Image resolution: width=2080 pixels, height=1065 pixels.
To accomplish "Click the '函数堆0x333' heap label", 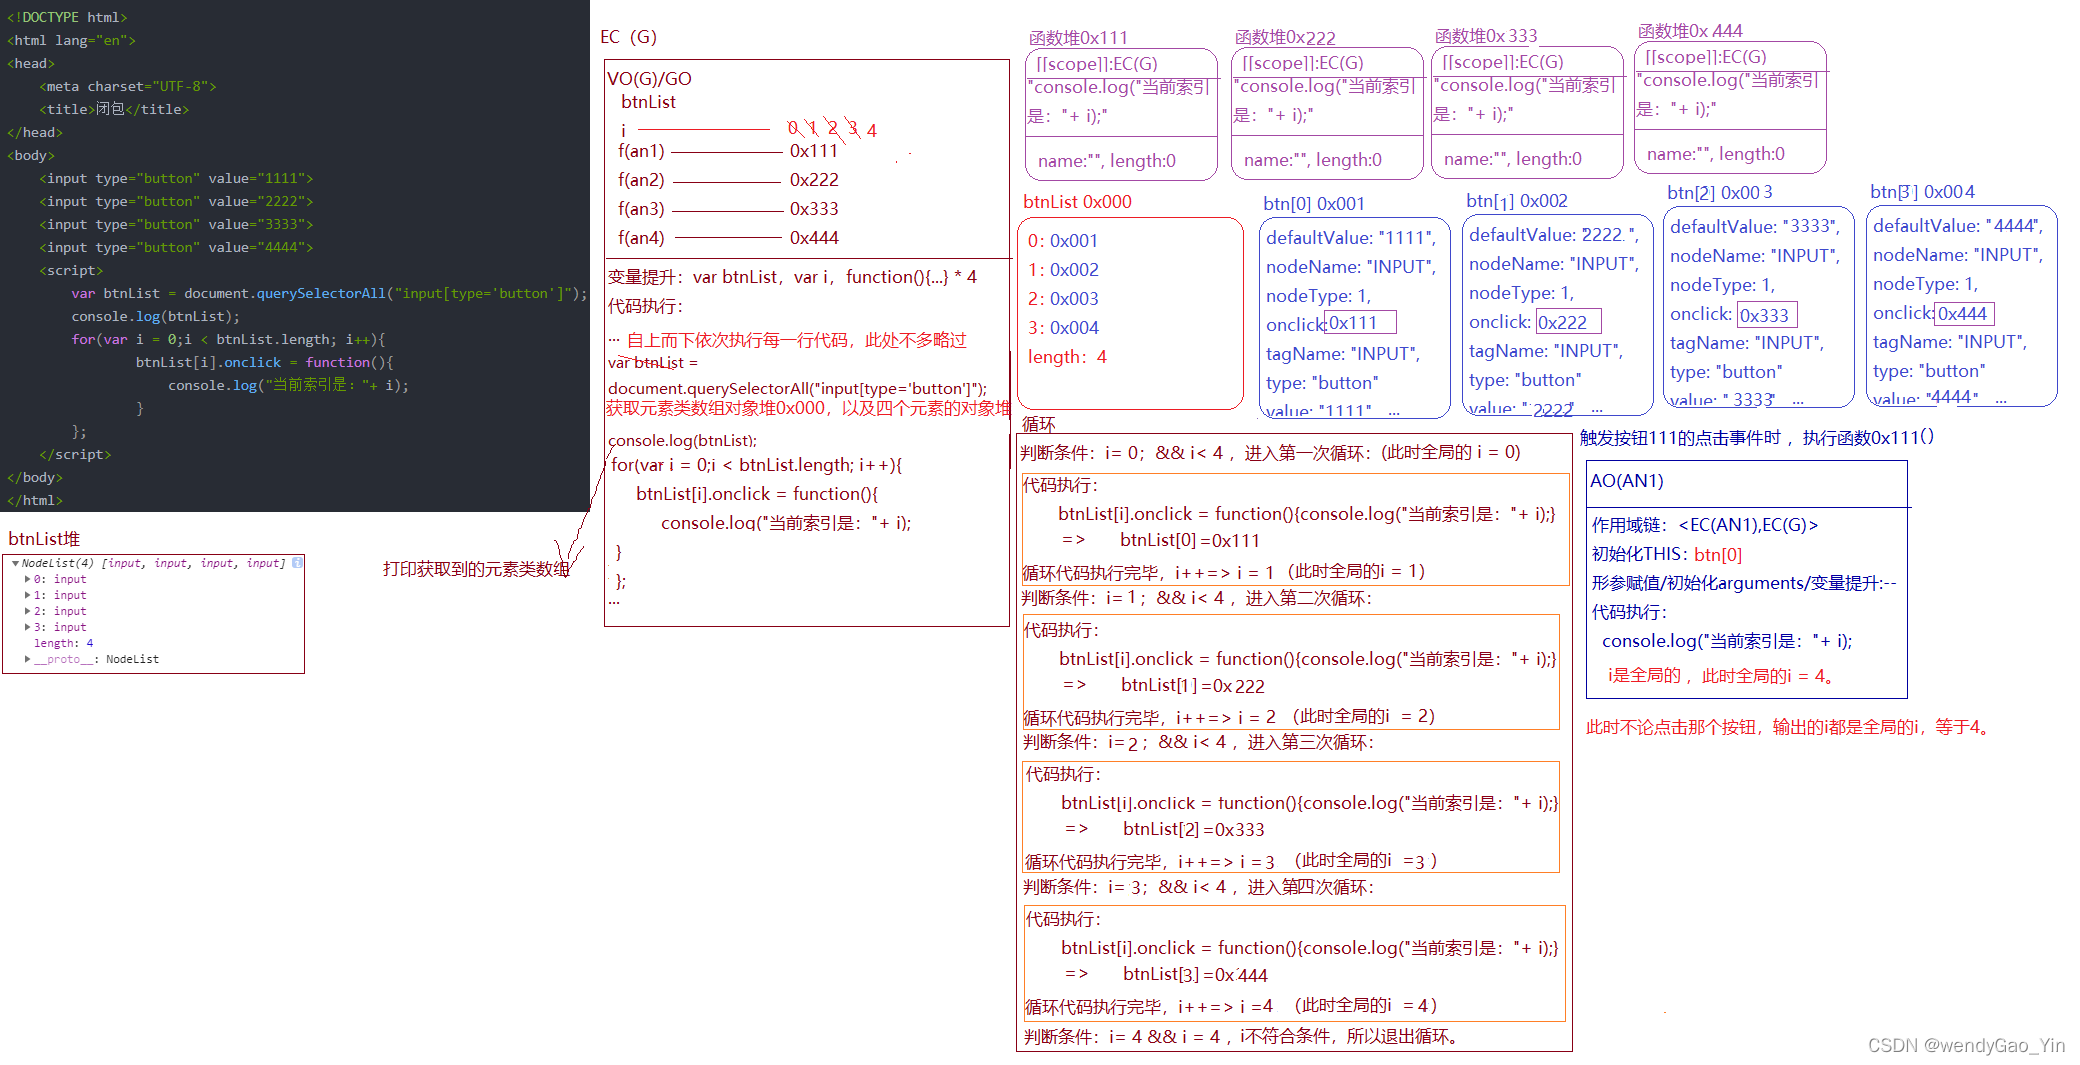I will pyautogui.click(x=1486, y=36).
